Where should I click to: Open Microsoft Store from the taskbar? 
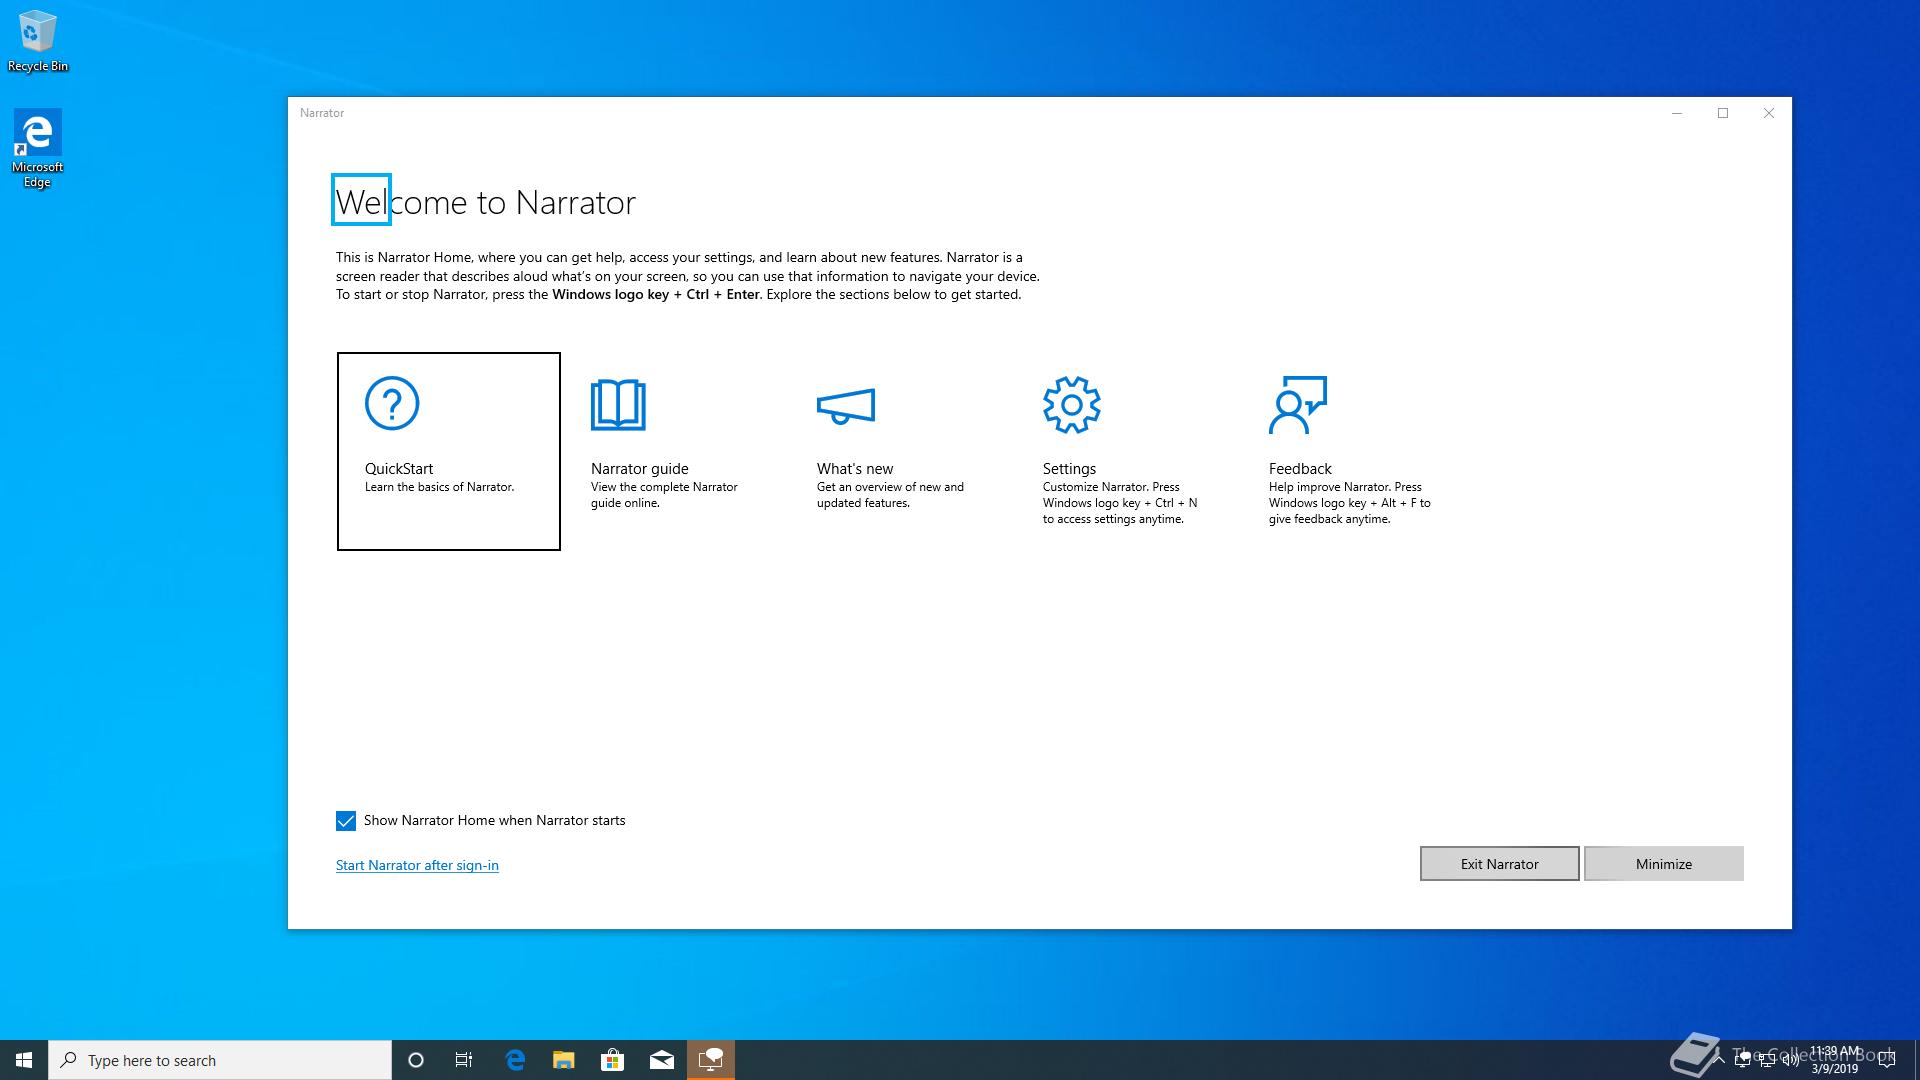point(612,1060)
